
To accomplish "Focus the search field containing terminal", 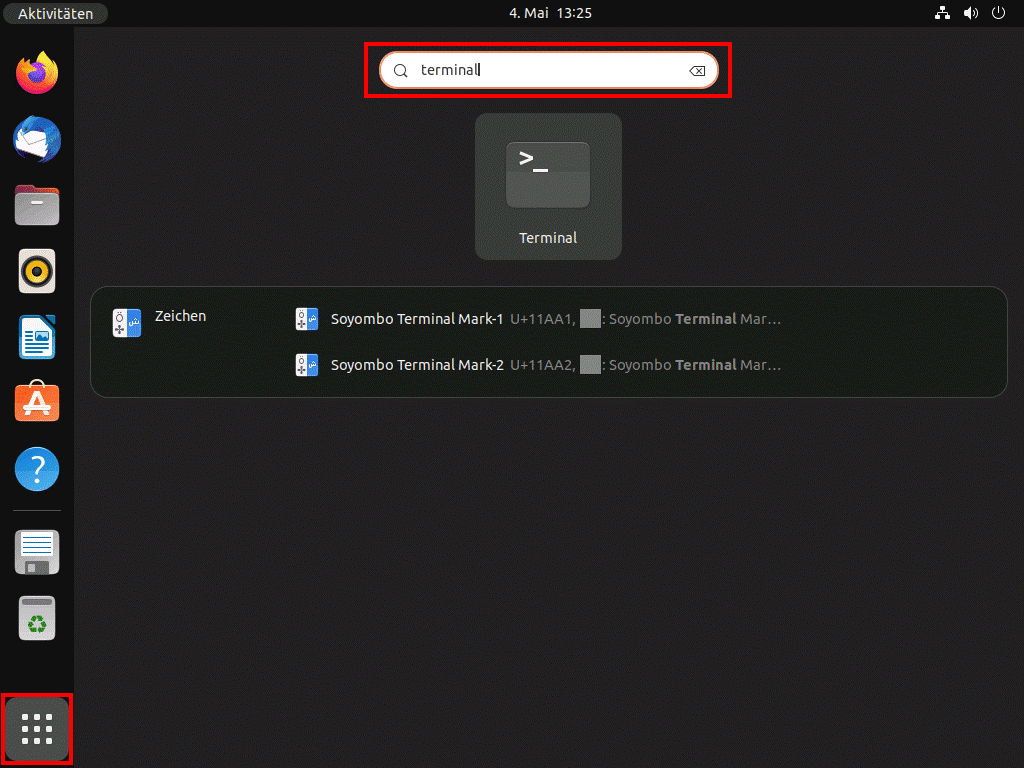I will [x=549, y=71].
